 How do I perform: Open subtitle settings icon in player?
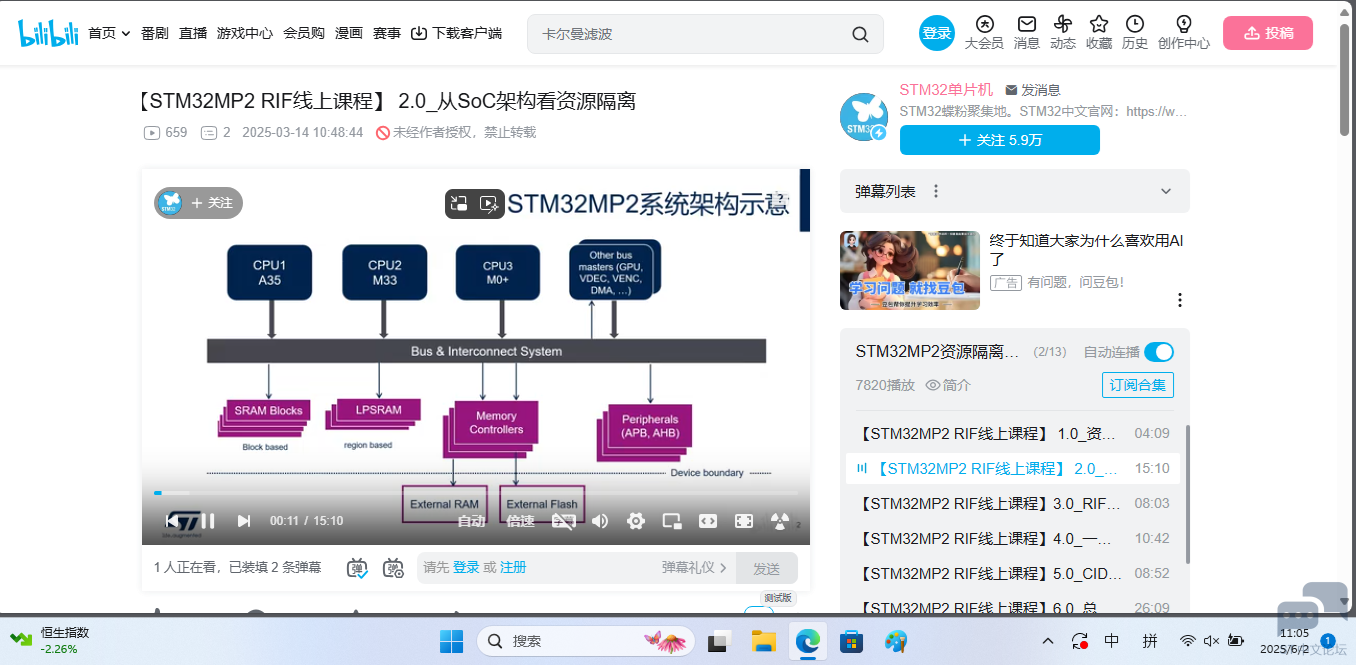click(x=564, y=521)
